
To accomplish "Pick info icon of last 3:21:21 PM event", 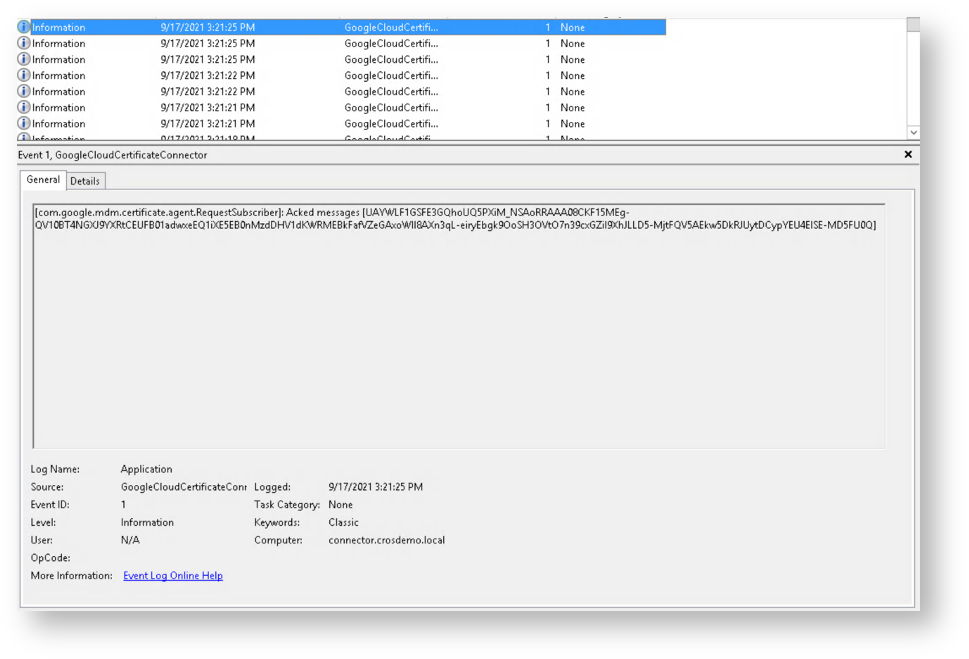I will pos(24,124).
